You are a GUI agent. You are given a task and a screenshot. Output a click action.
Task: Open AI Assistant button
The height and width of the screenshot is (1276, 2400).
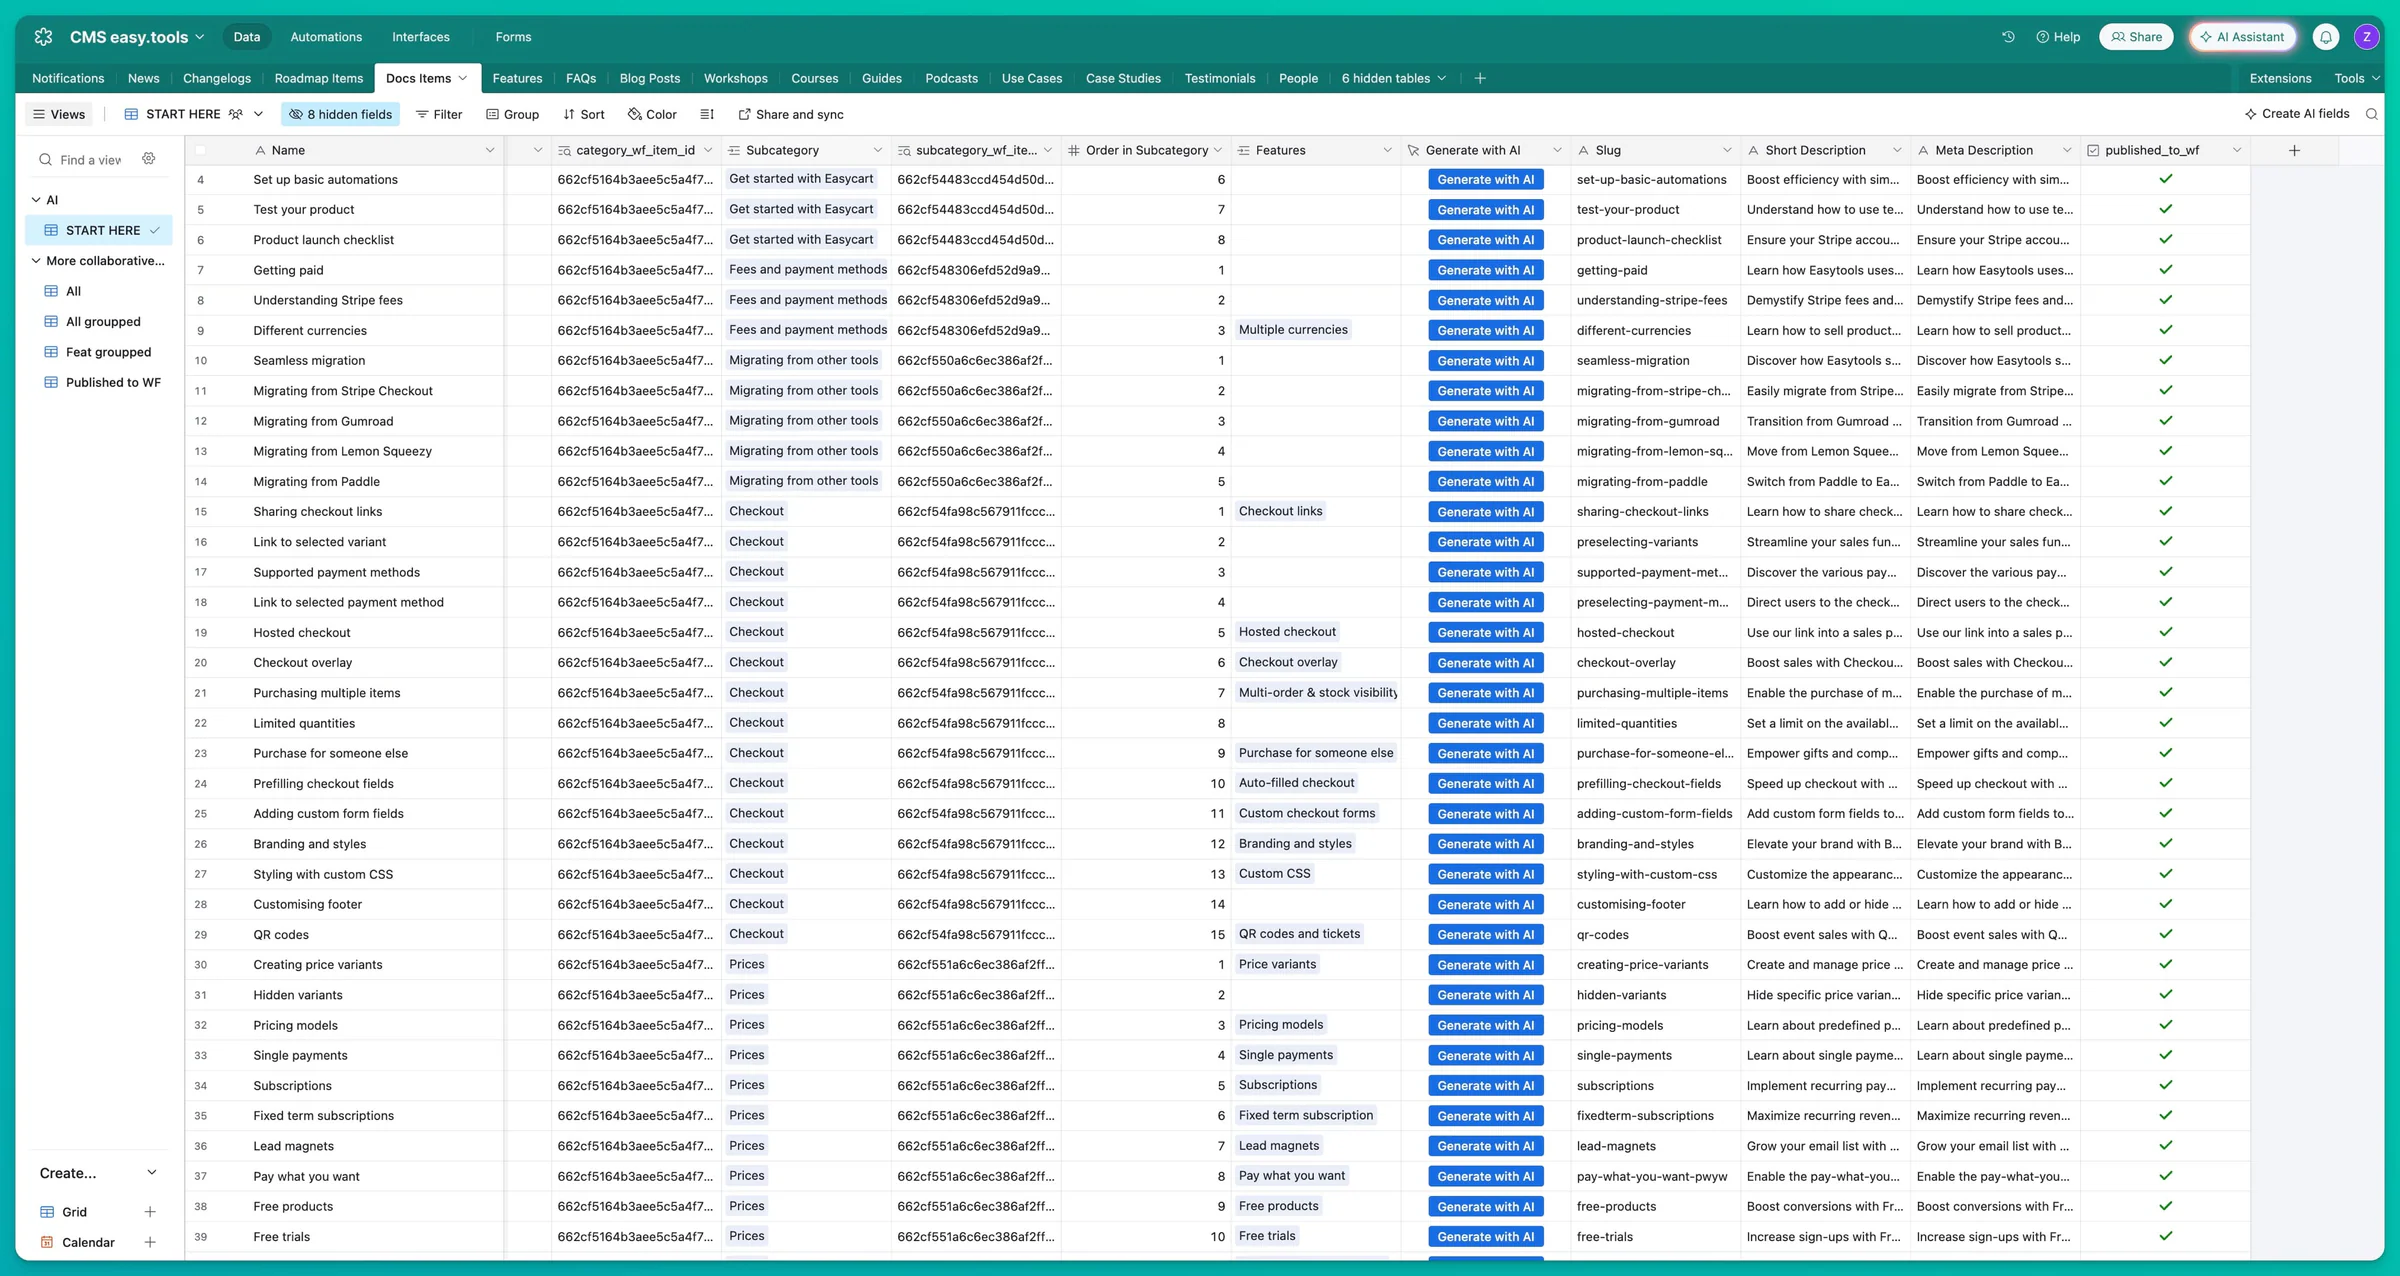point(2242,37)
